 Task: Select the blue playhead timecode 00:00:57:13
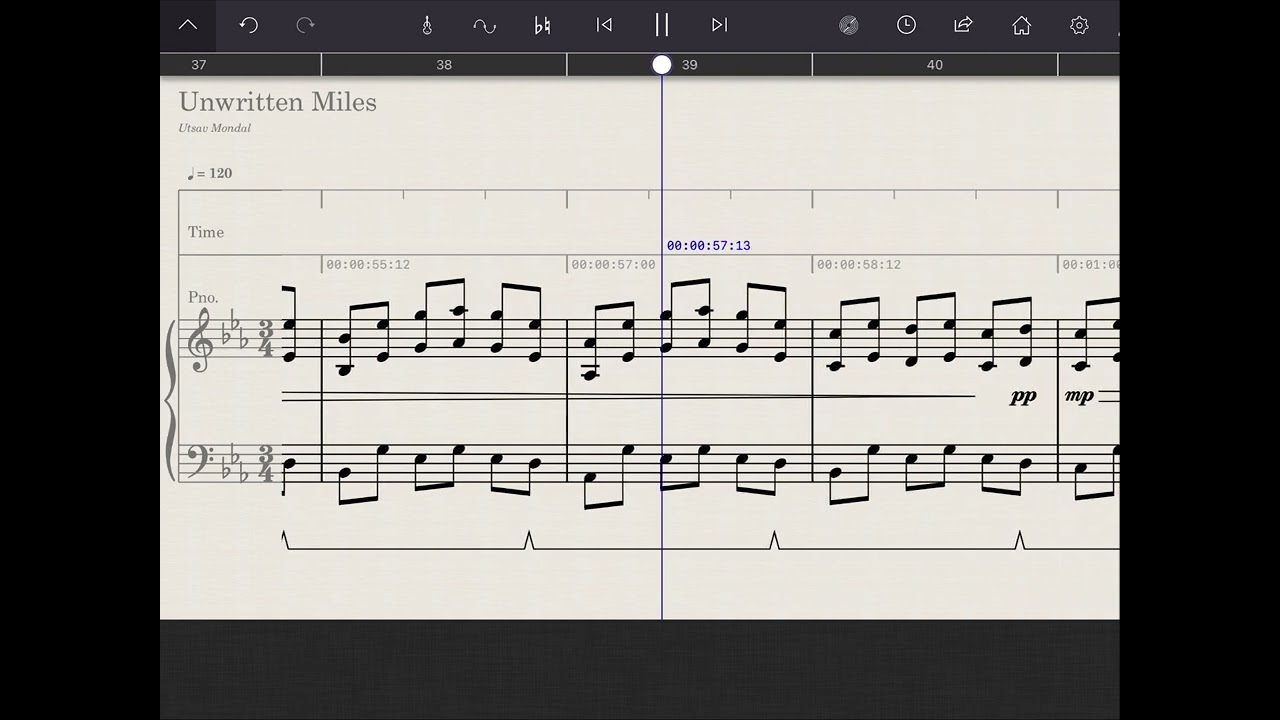click(708, 246)
